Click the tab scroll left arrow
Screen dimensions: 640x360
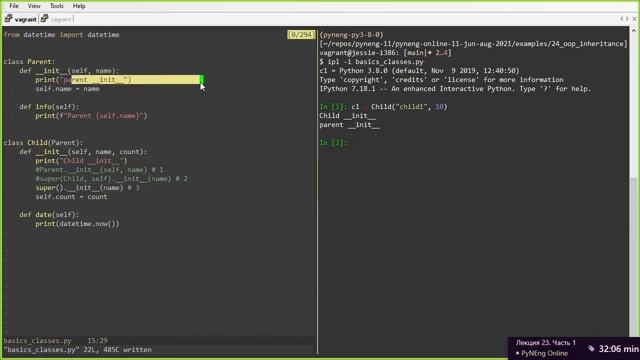[622, 19]
